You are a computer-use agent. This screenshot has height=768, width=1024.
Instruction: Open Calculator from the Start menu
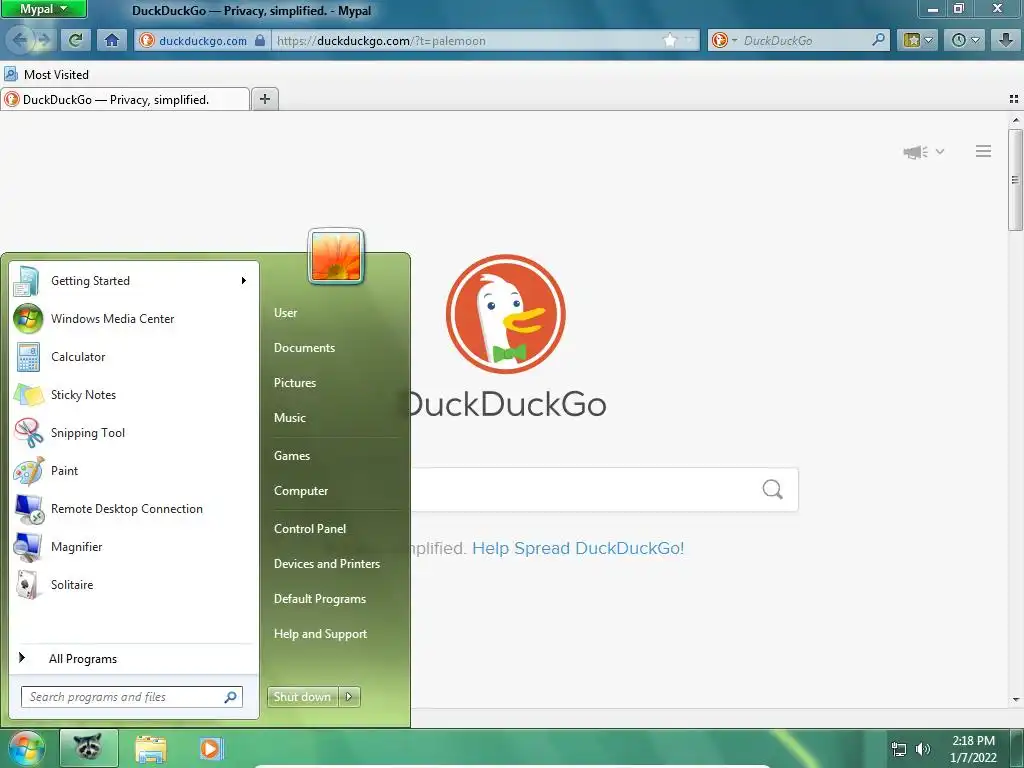tap(133, 357)
